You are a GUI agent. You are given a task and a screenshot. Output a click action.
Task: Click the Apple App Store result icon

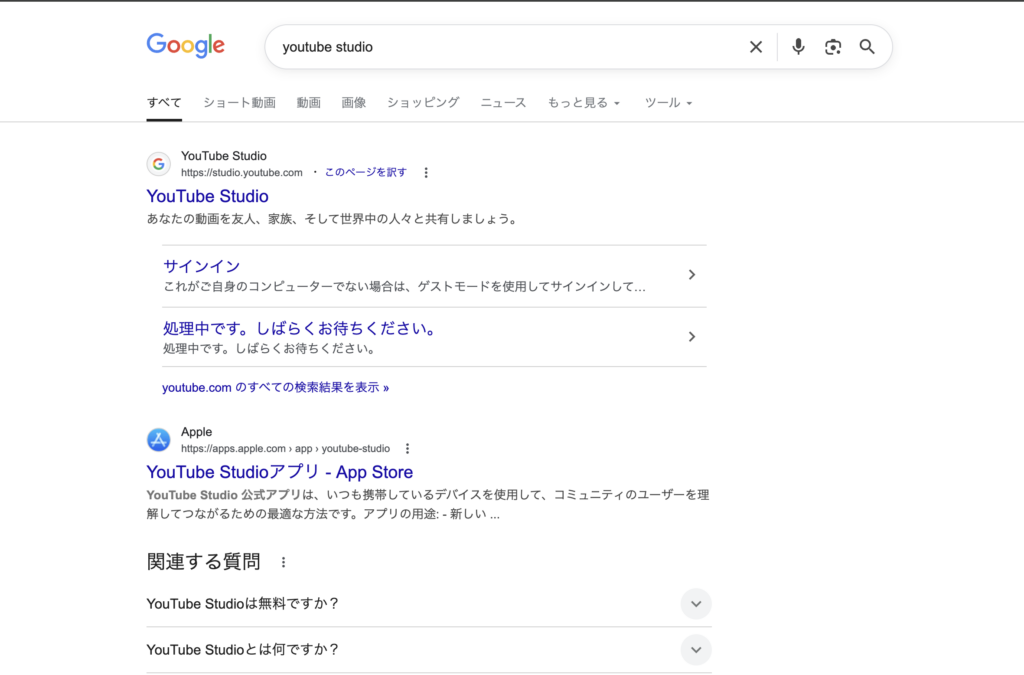pos(159,440)
